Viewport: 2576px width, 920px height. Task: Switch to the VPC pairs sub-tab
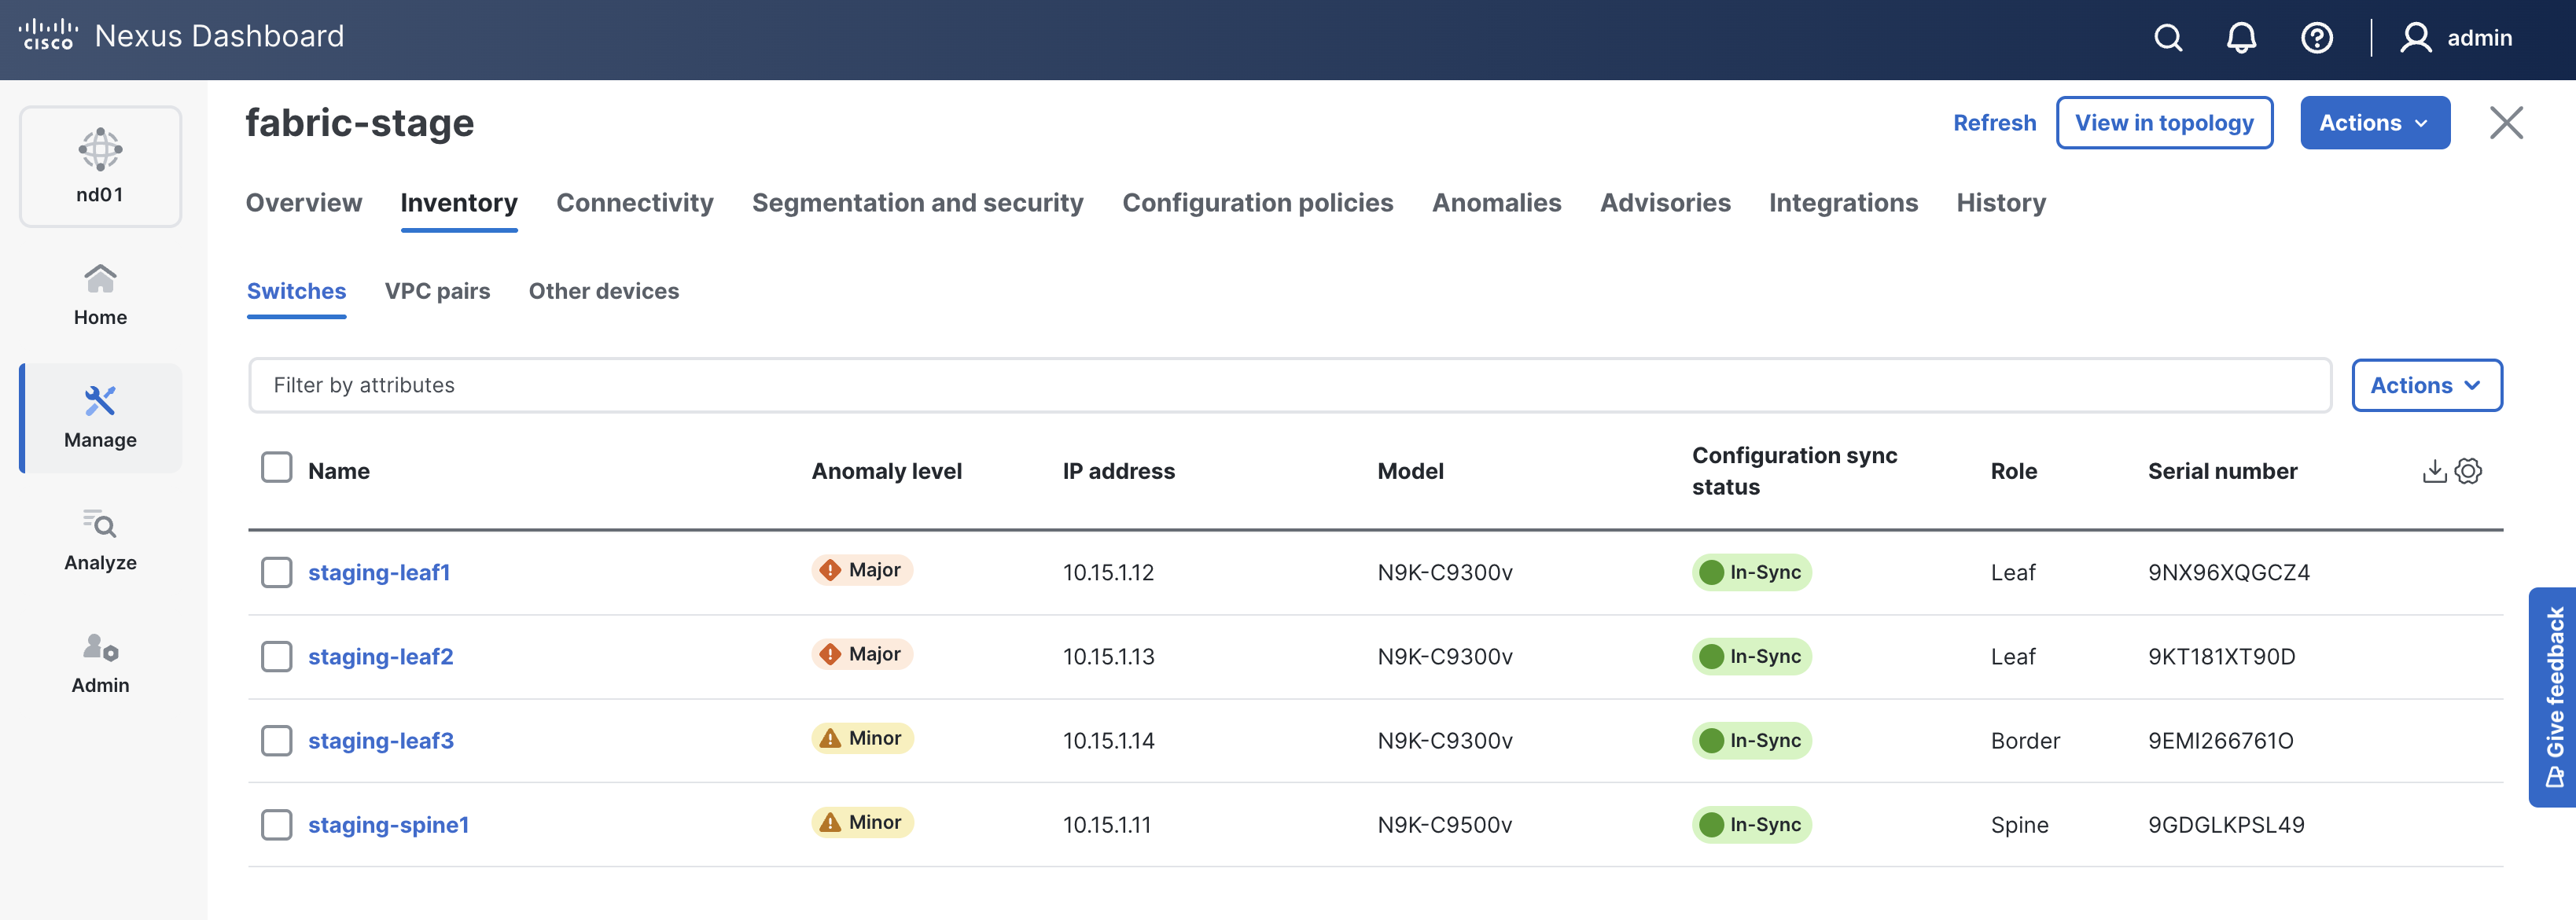tap(437, 291)
